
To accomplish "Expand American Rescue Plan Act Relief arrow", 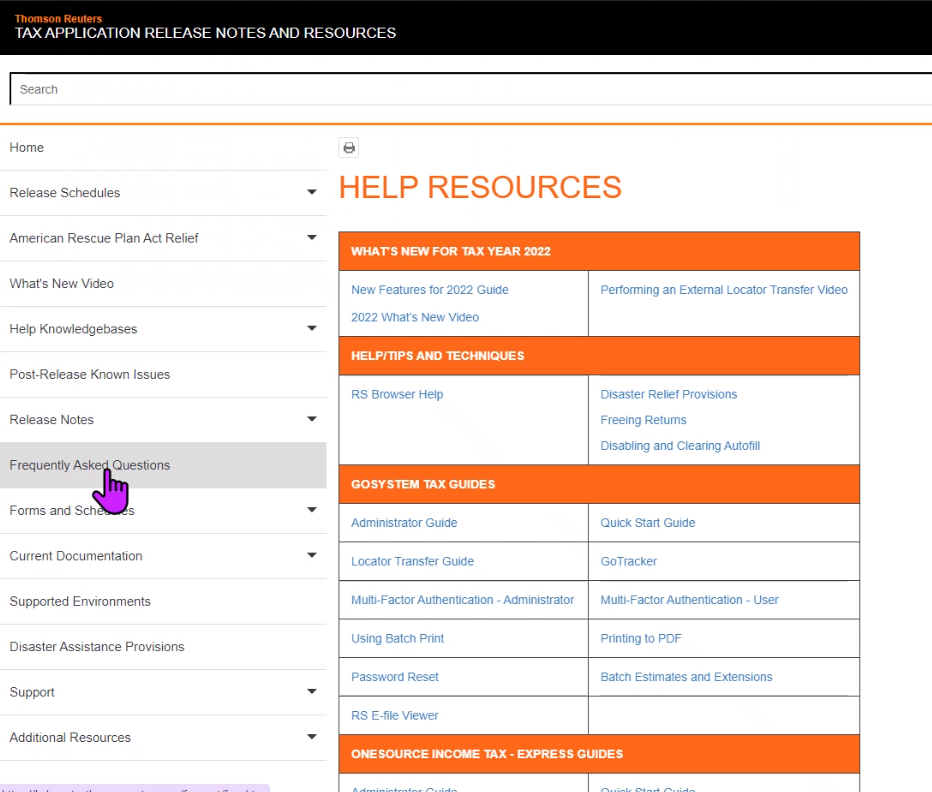I will 311,237.
